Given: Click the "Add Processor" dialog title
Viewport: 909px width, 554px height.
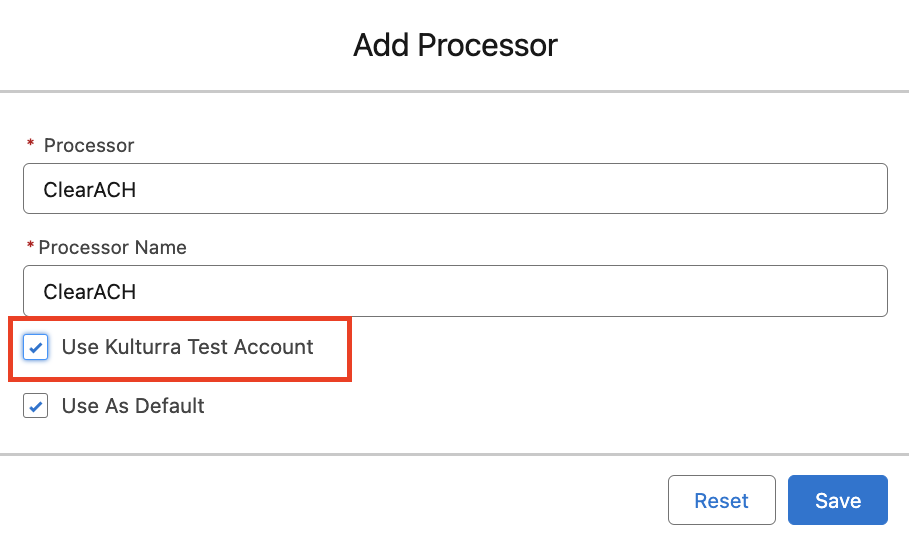Looking at the screenshot, I should 455,45.
